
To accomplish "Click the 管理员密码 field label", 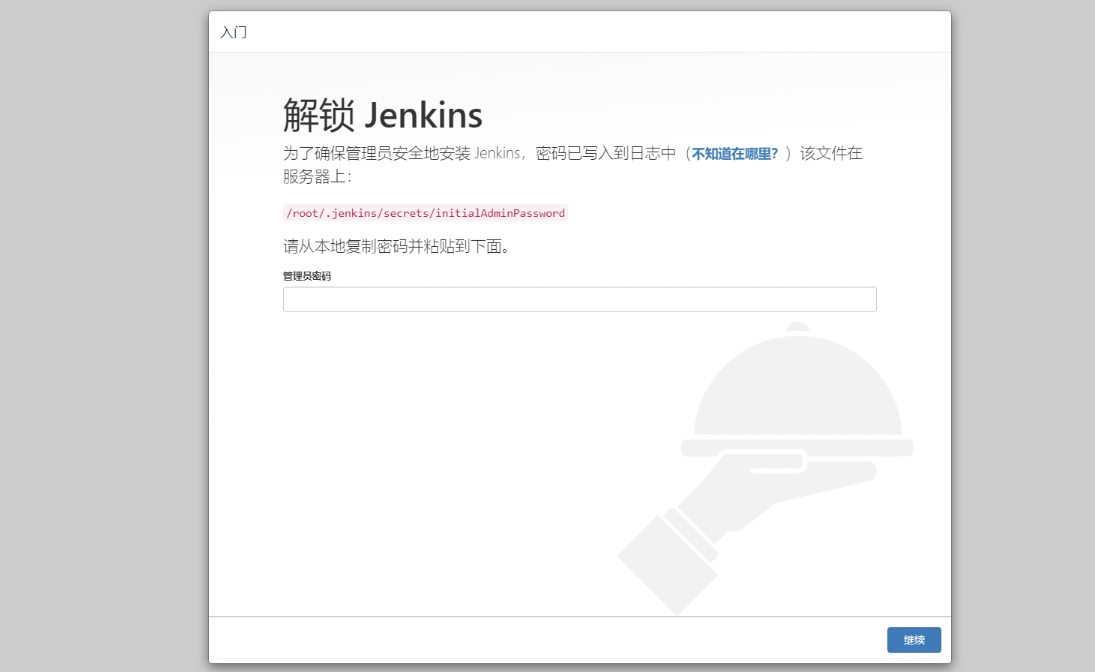I will (307, 276).
